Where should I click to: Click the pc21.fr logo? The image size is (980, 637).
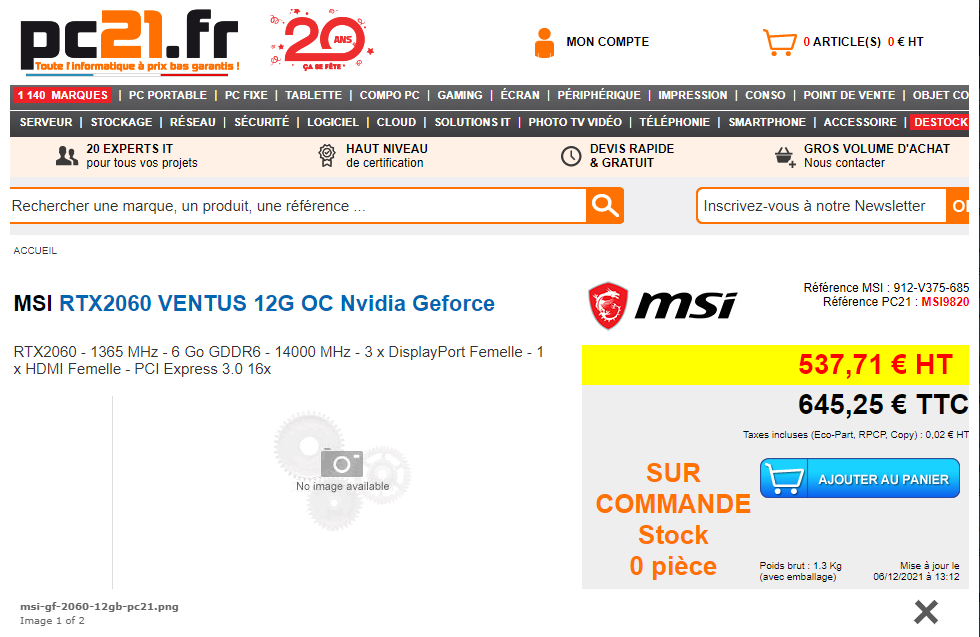(129, 43)
